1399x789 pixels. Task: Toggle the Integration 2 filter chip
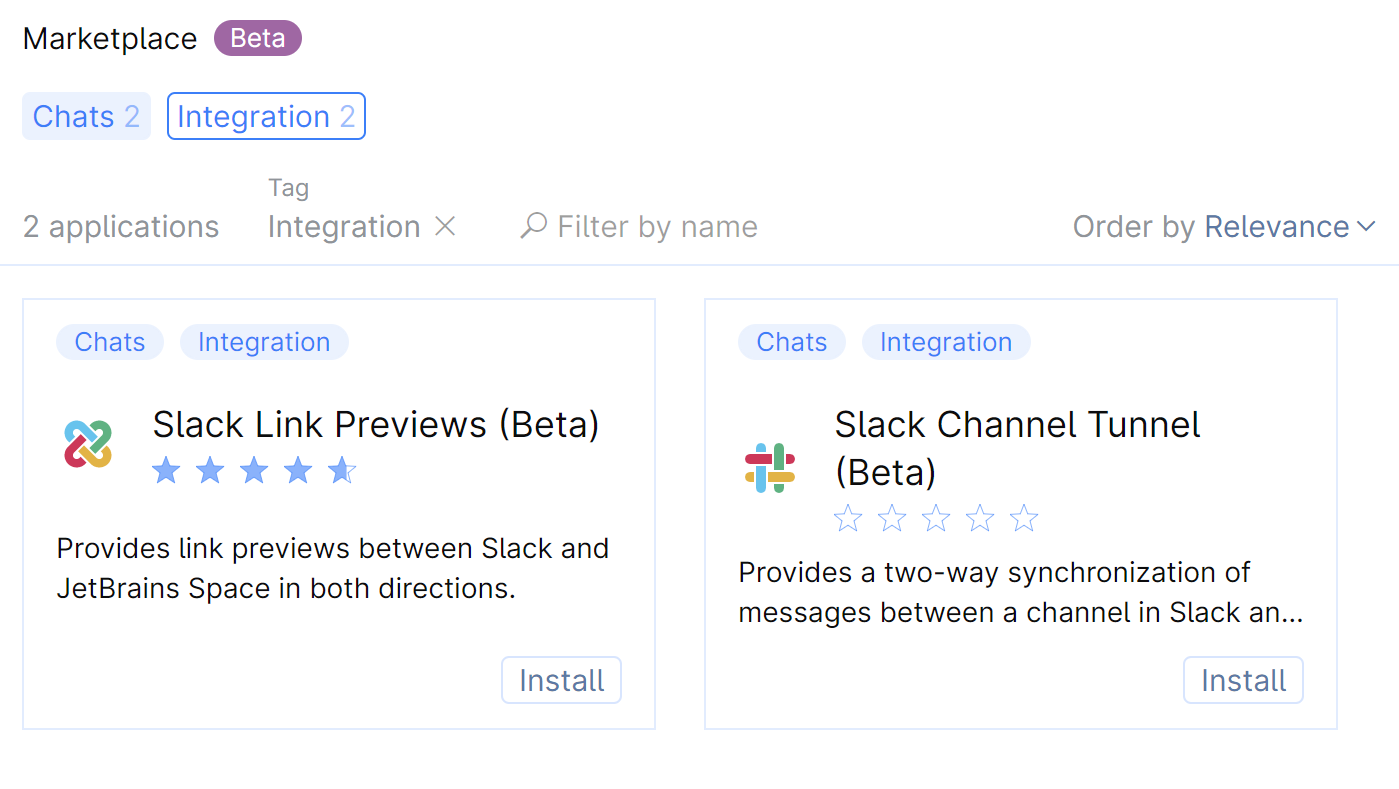pos(265,116)
